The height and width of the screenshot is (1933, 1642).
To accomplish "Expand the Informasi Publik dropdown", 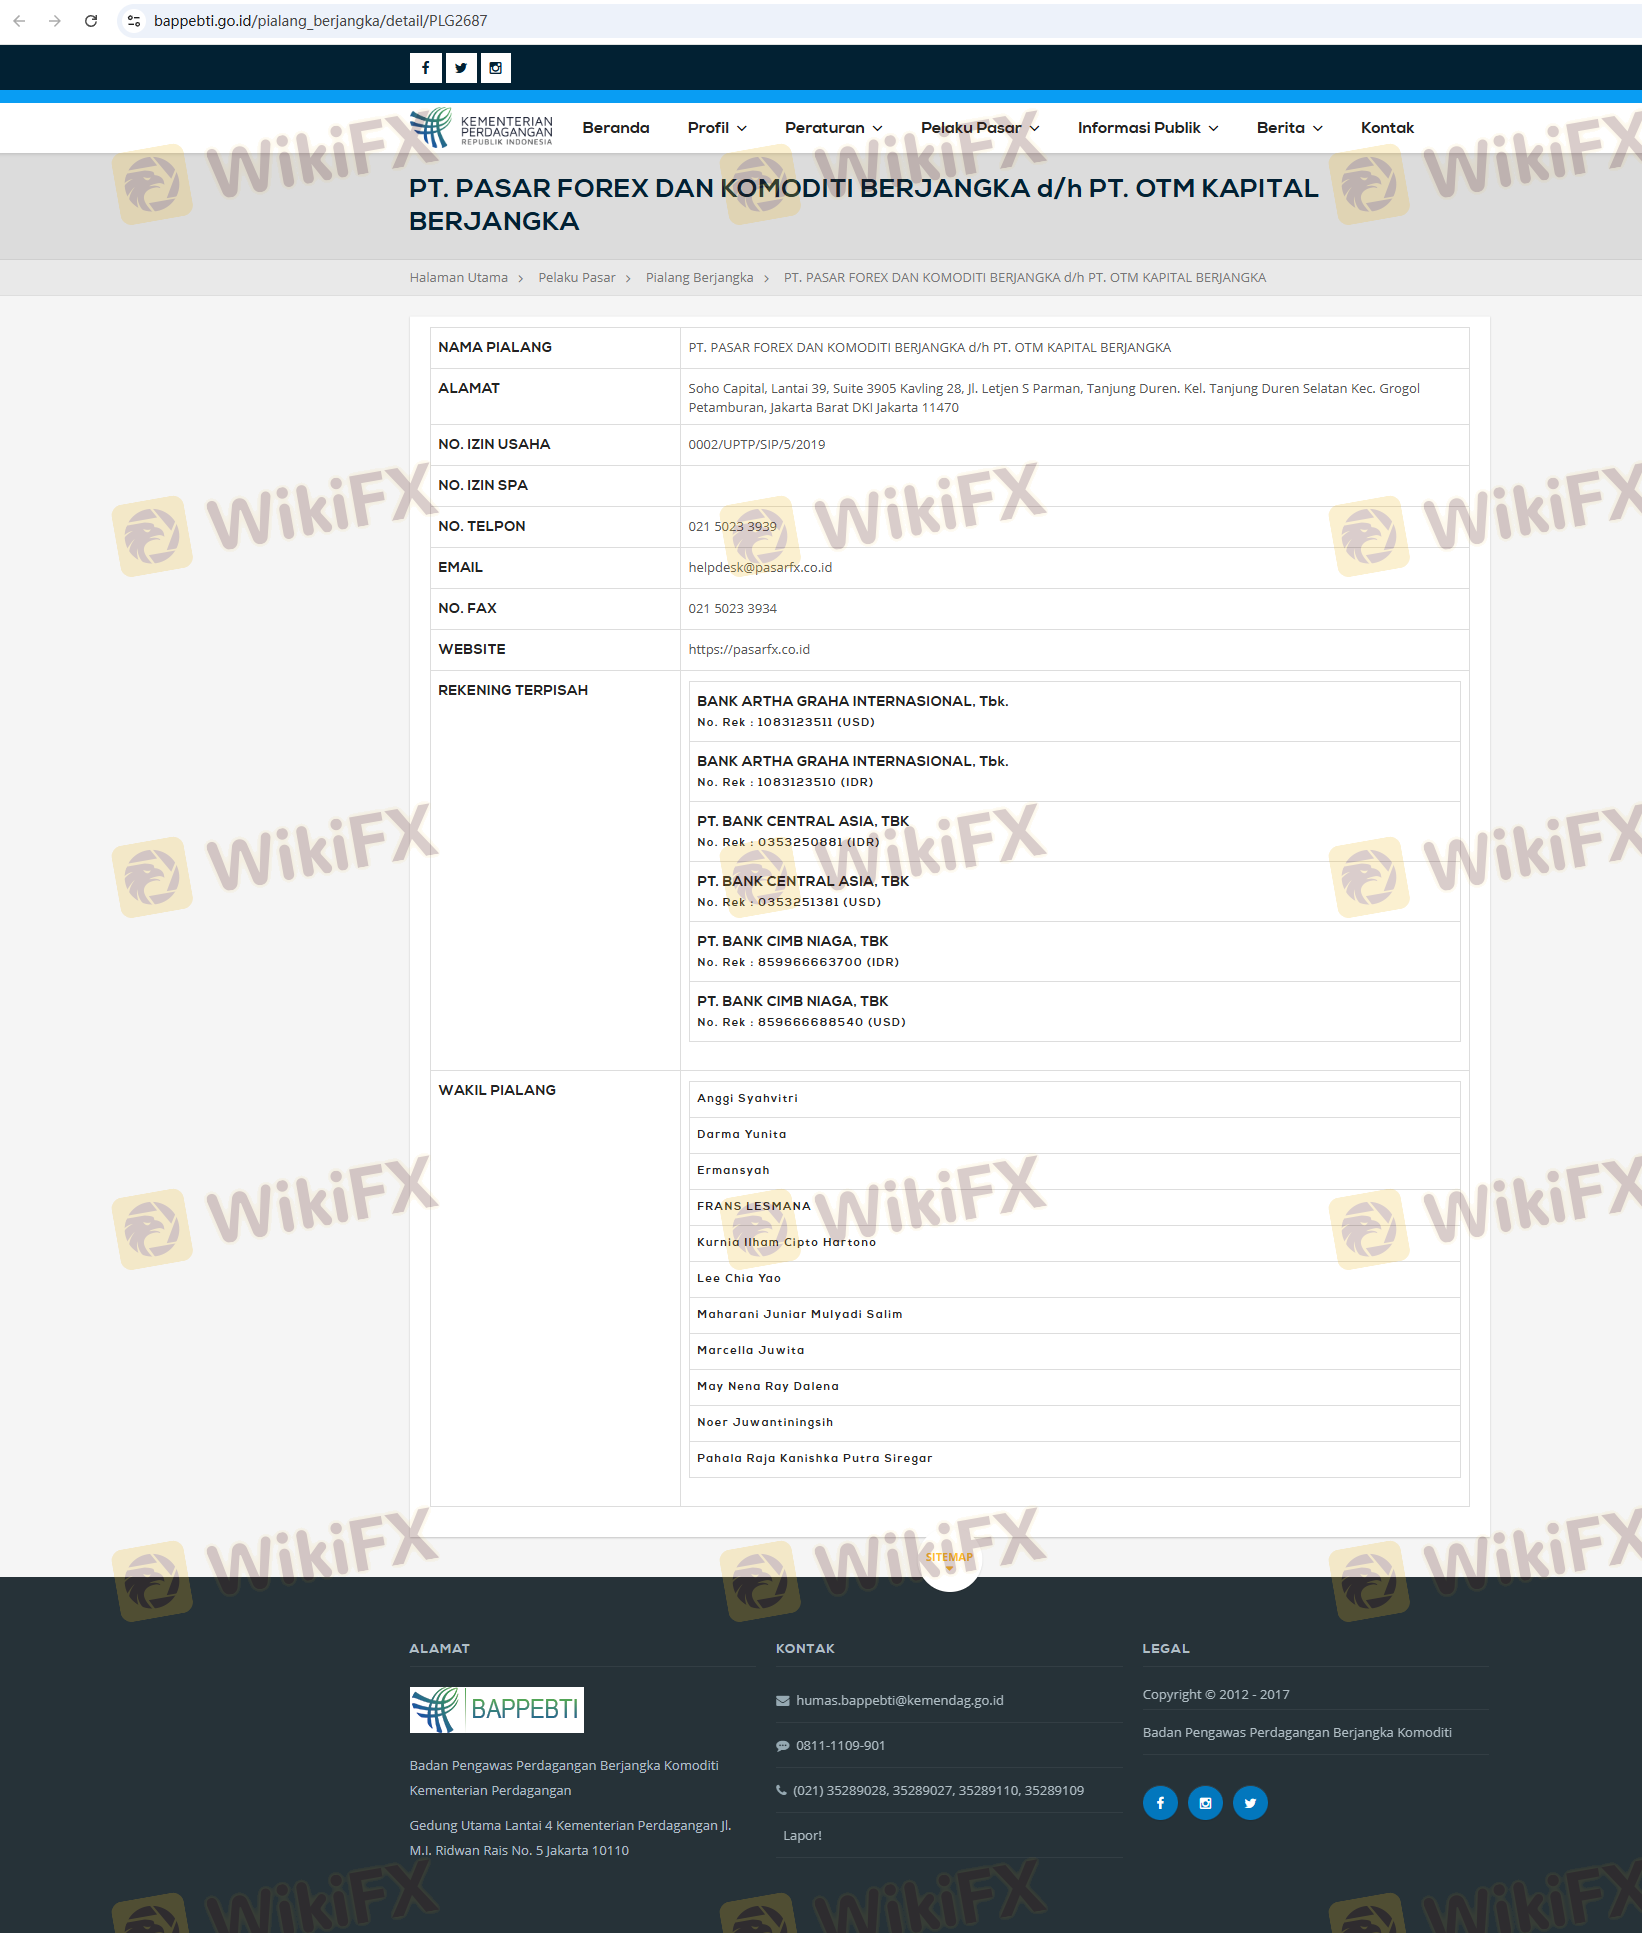I will (x=1147, y=128).
